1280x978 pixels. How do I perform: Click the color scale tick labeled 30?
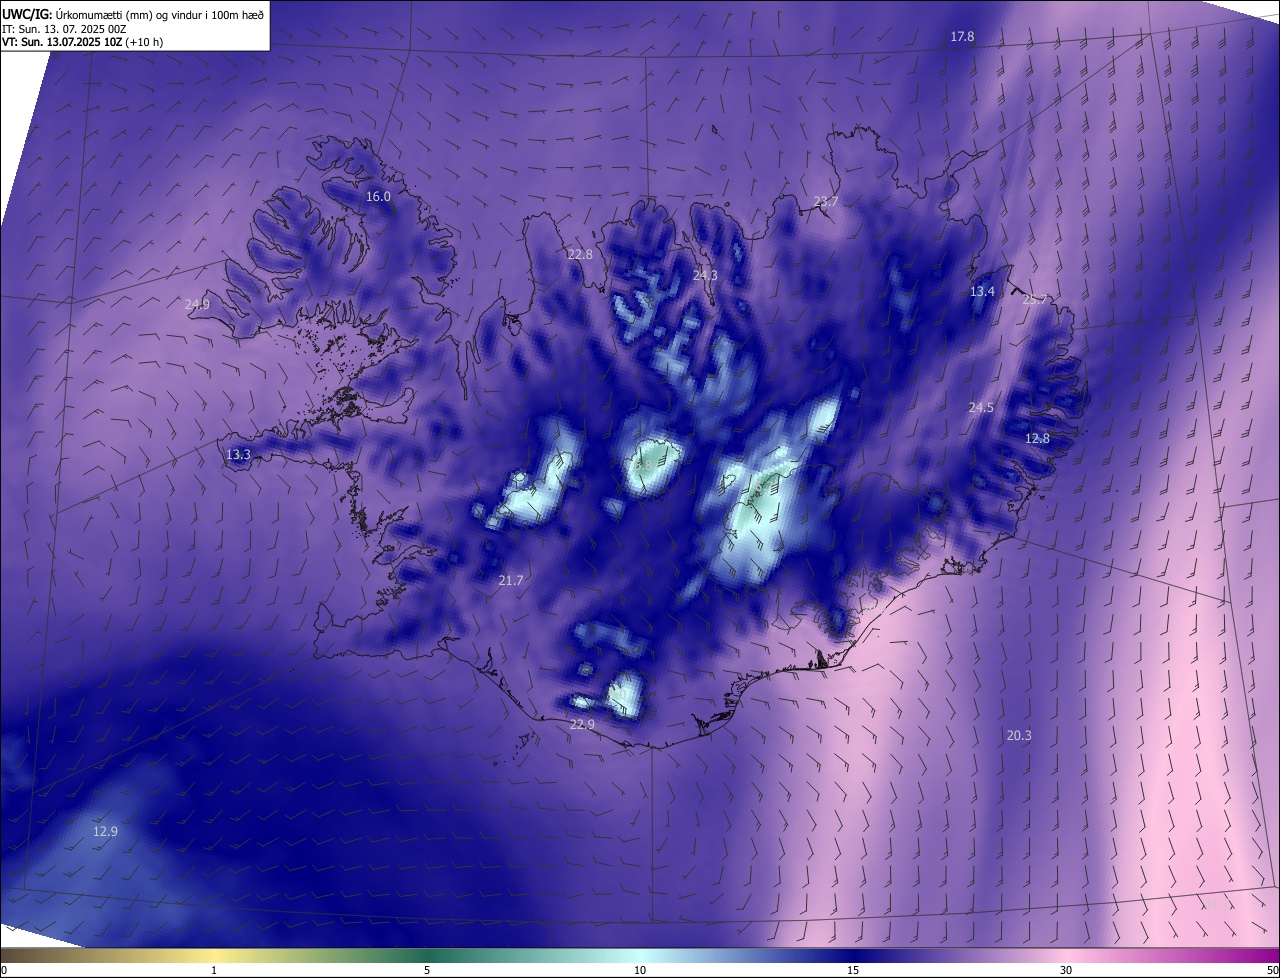click(x=1066, y=970)
